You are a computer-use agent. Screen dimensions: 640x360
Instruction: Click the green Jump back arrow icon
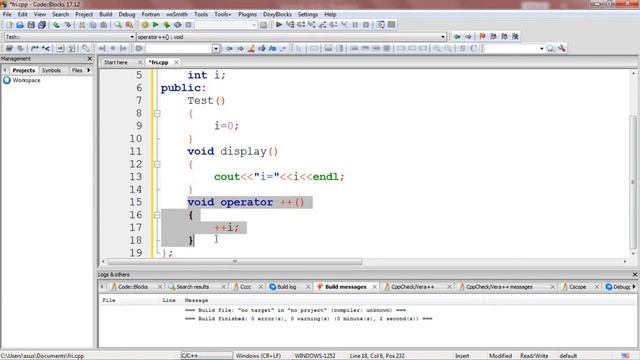click(x=457, y=37)
